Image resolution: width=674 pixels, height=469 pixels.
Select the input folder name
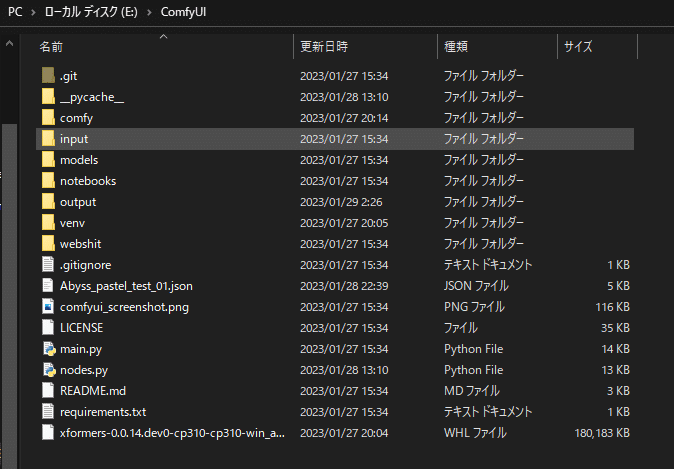[x=74, y=139]
